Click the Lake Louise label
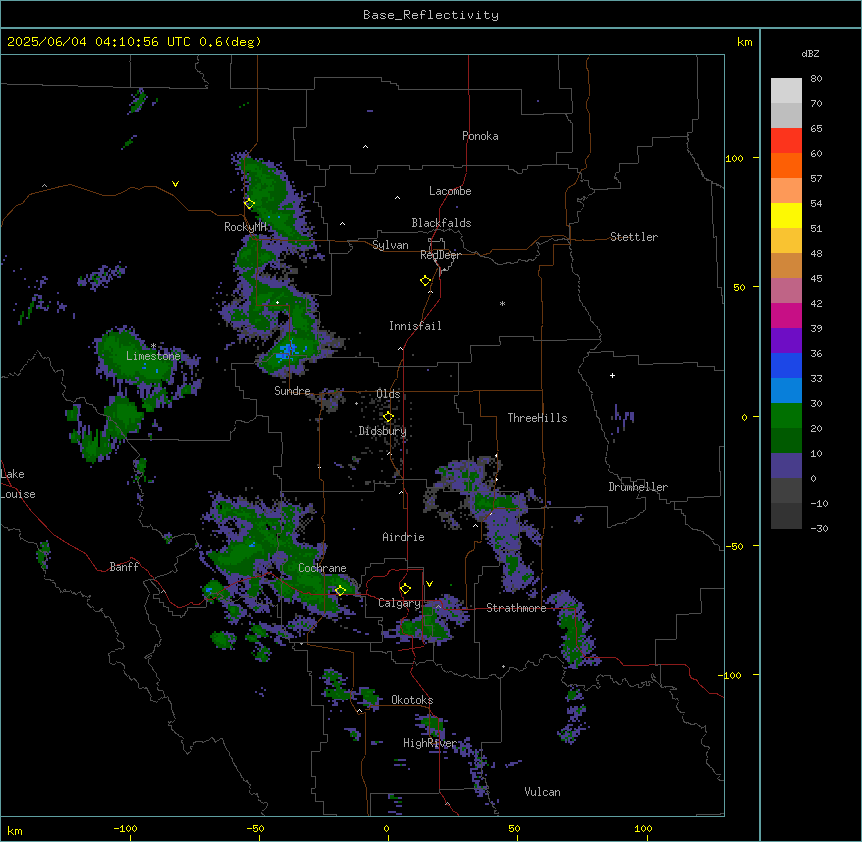This screenshot has height=842, width=862. (x=18, y=484)
